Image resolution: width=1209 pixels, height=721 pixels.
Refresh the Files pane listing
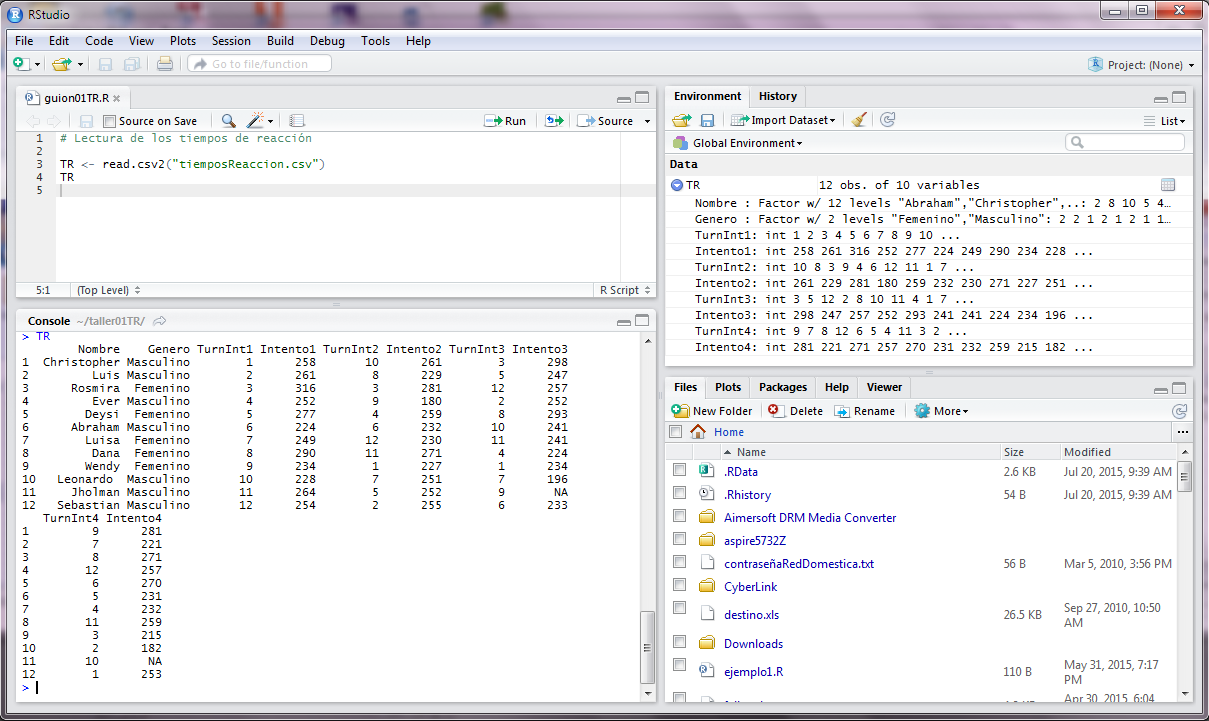point(1180,411)
